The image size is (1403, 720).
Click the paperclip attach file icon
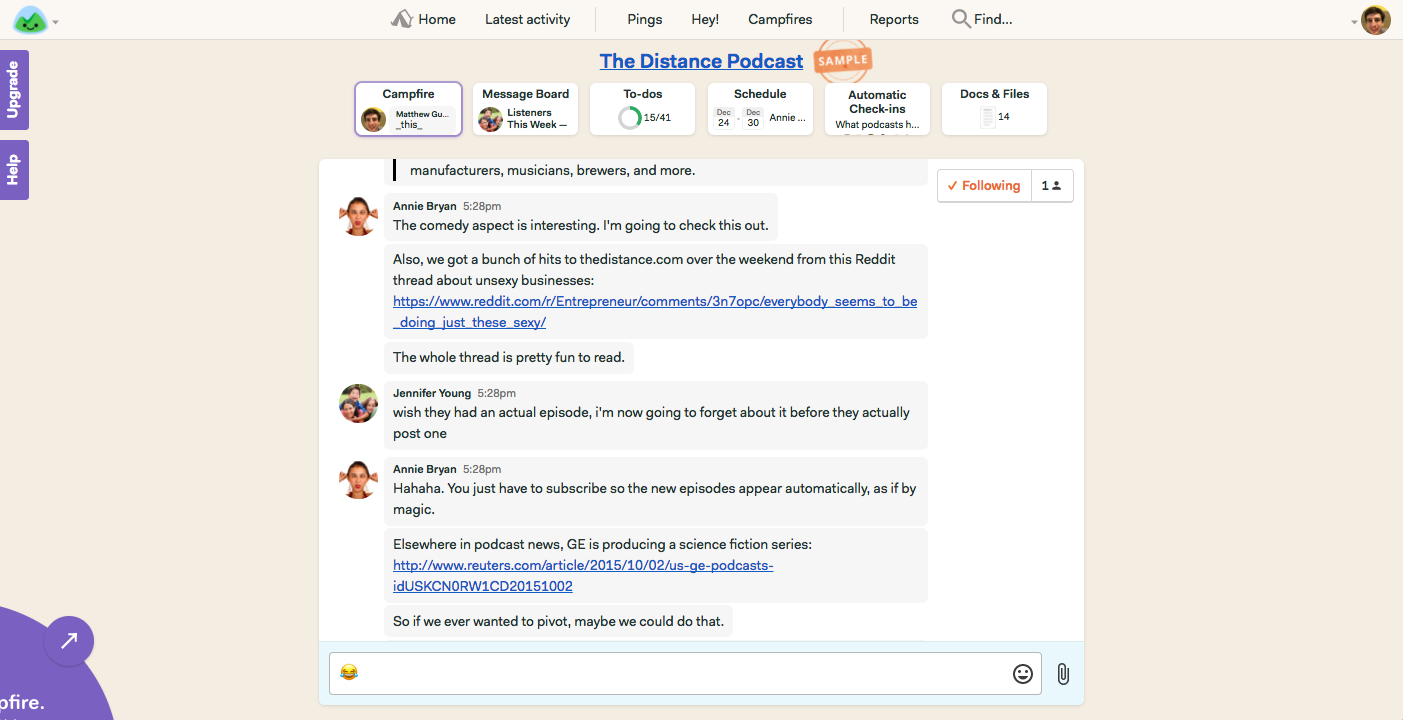pos(1062,674)
